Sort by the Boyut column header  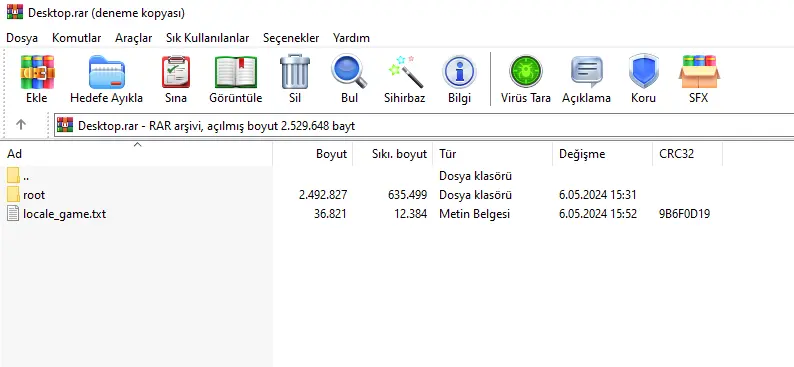pos(313,154)
